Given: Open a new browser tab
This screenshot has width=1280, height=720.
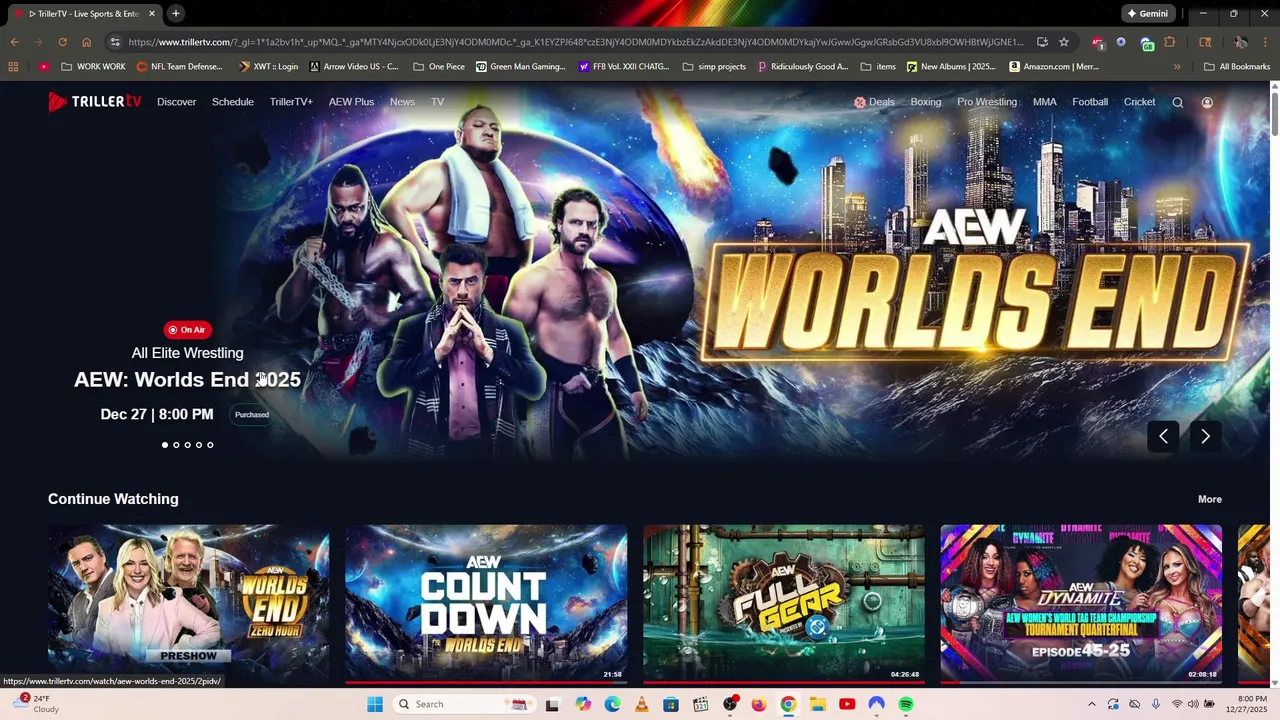Looking at the screenshot, I should [176, 13].
